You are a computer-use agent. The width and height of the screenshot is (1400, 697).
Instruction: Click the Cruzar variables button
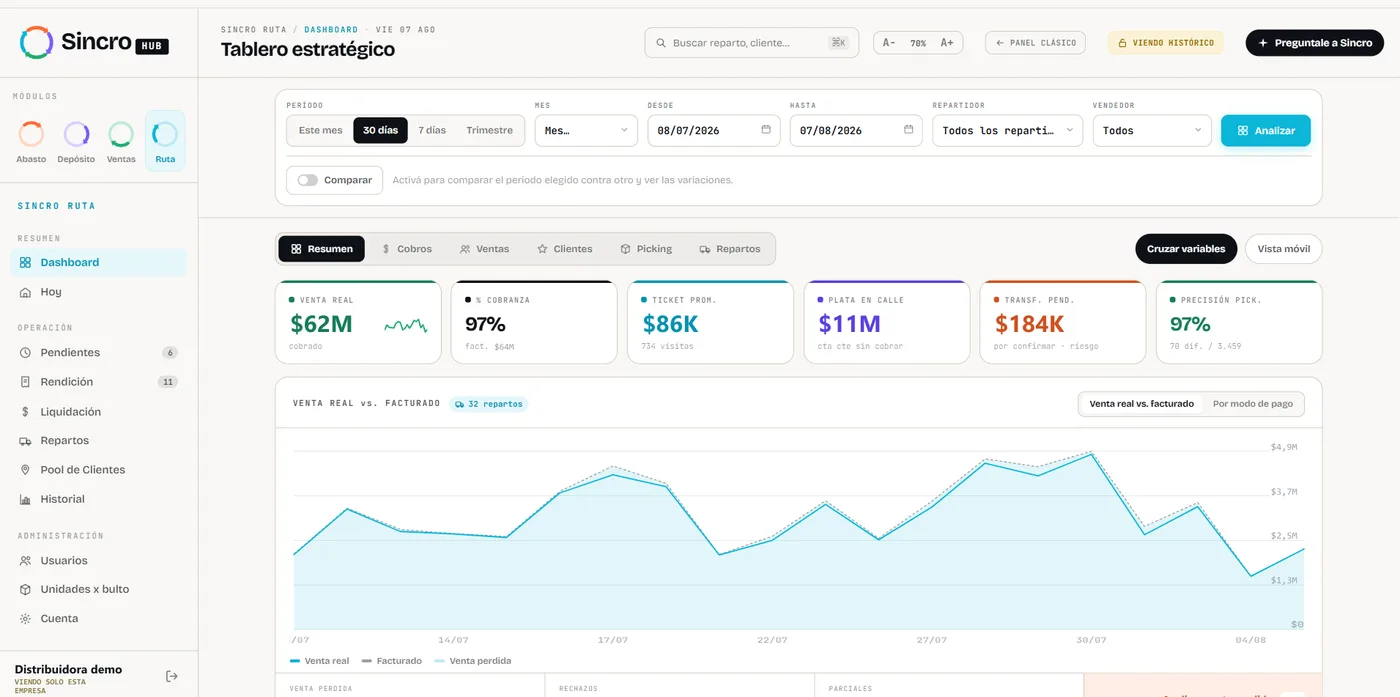pyautogui.click(x=1186, y=249)
